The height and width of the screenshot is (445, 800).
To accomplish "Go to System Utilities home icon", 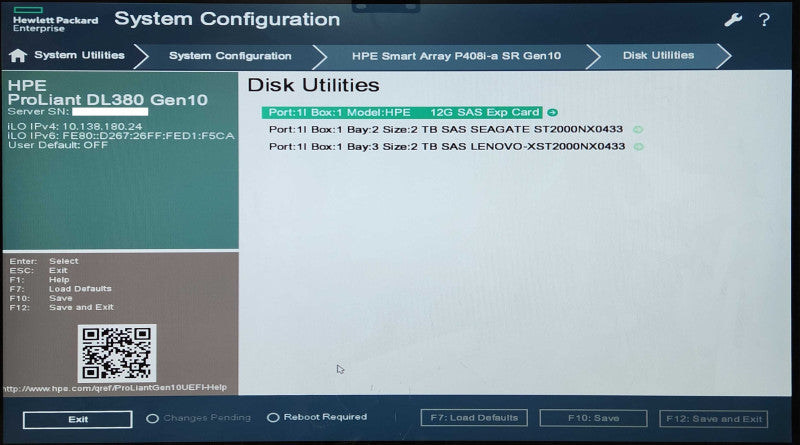I will [x=18, y=56].
